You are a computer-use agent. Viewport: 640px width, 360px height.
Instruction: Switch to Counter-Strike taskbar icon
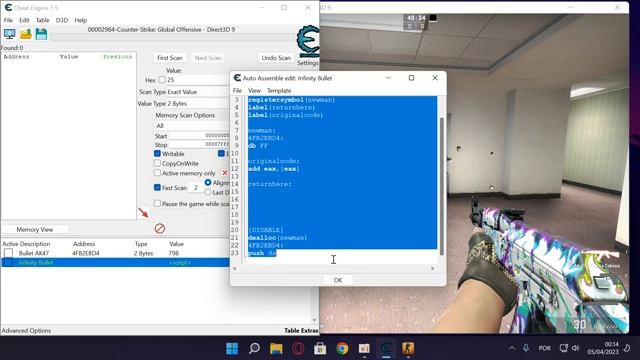(408, 348)
